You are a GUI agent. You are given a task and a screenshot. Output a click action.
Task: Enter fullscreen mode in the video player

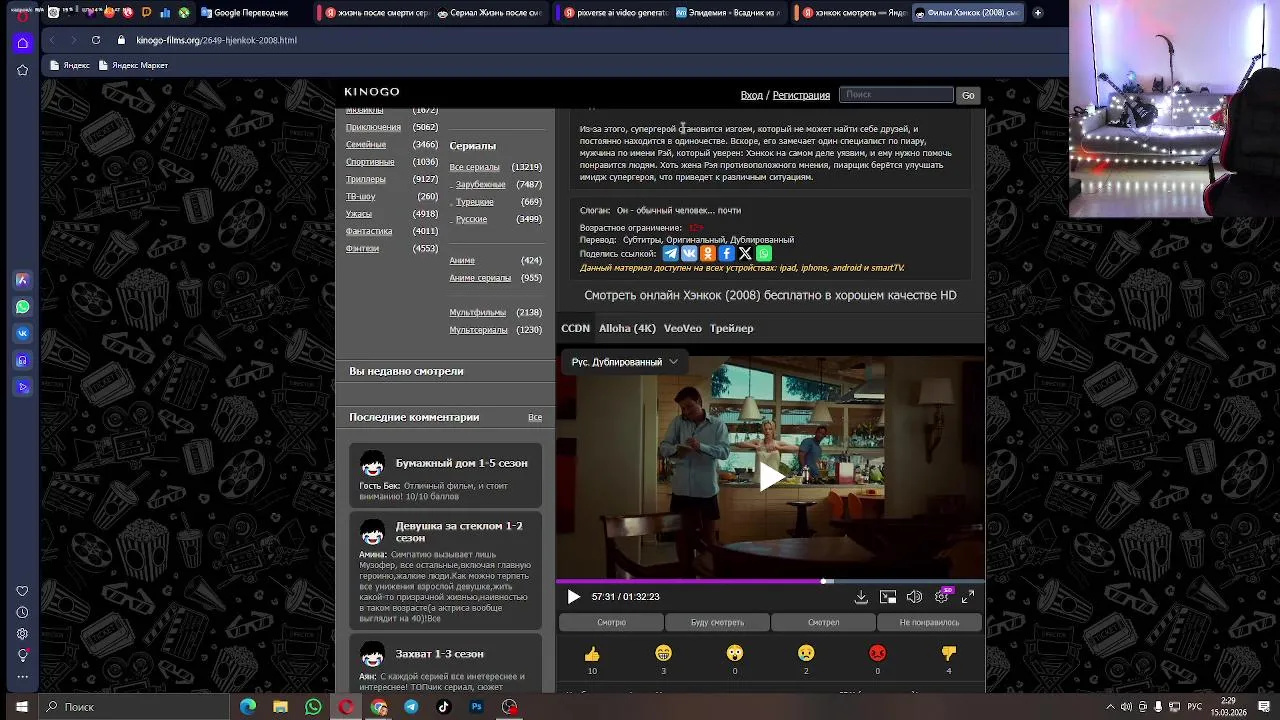coord(968,597)
